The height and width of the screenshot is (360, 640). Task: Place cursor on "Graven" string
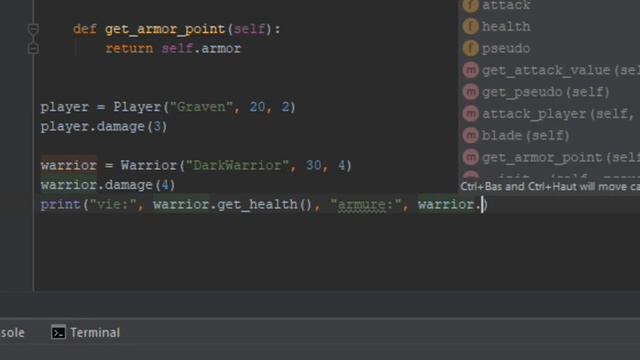point(202,107)
